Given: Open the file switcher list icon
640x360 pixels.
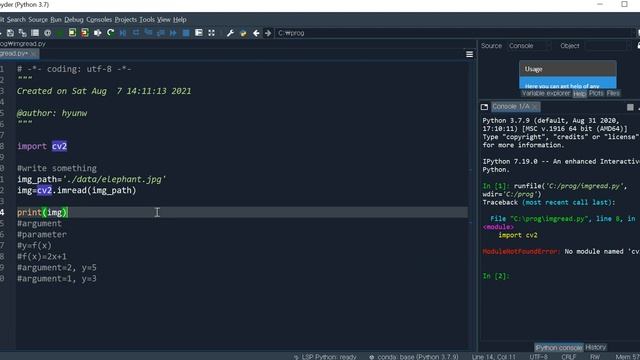Looking at the screenshot, I should [35, 33].
